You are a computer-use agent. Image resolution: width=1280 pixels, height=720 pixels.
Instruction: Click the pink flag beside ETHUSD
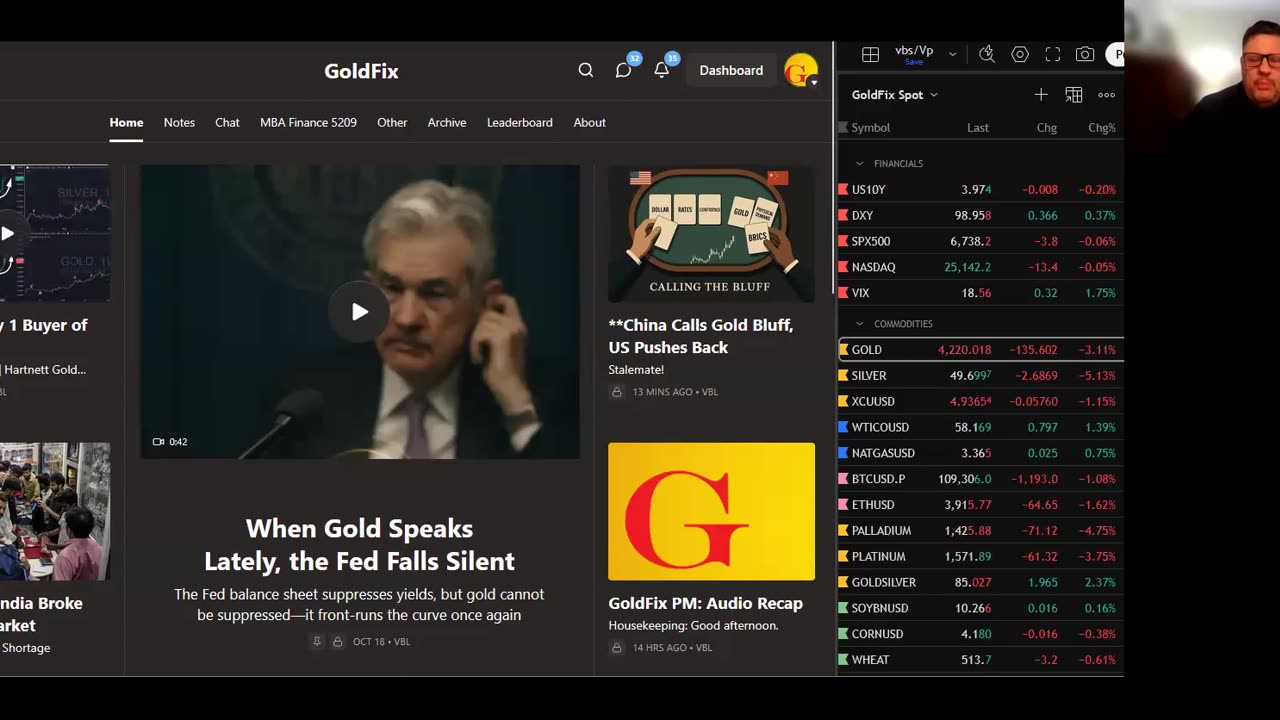(x=843, y=505)
